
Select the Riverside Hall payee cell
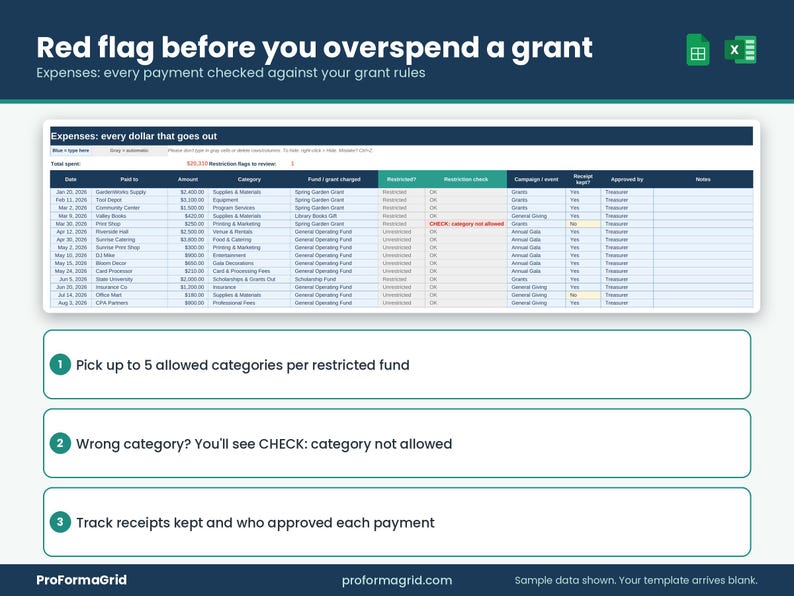click(x=129, y=231)
